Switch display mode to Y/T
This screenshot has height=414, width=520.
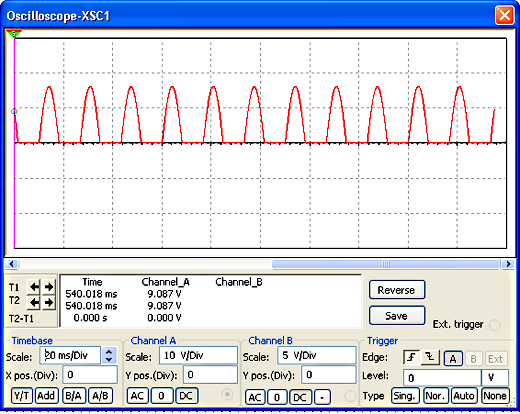(x=22, y=396)
